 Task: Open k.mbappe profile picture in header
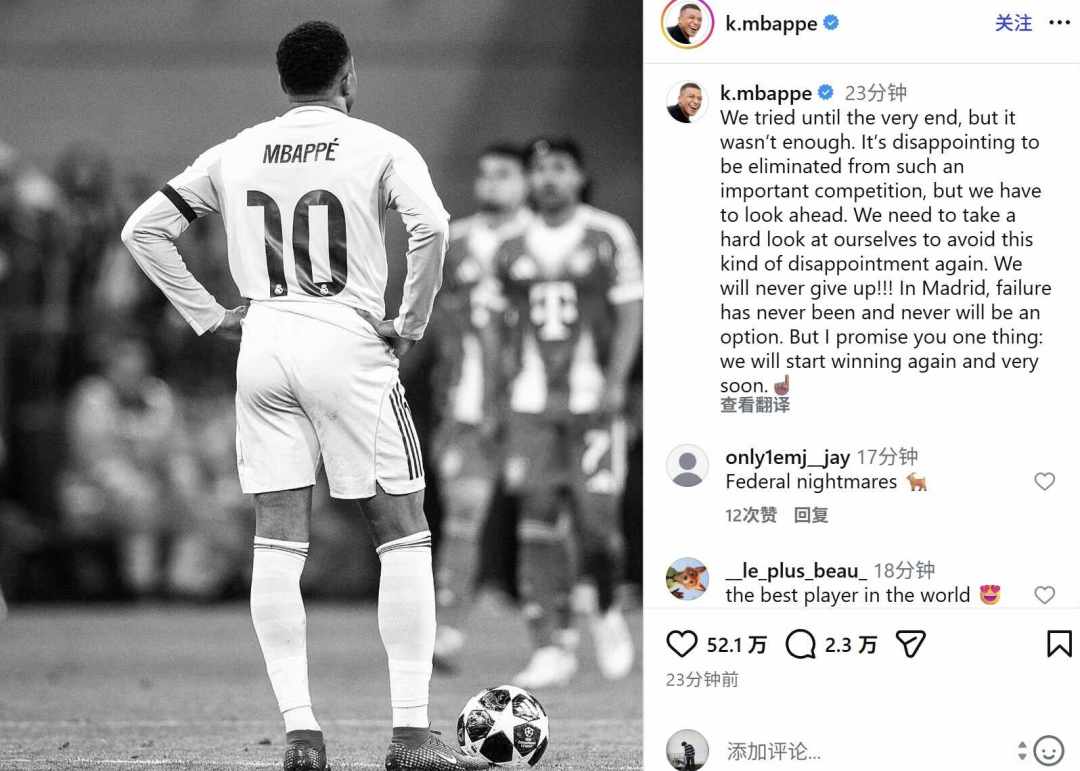coord(687,24)
